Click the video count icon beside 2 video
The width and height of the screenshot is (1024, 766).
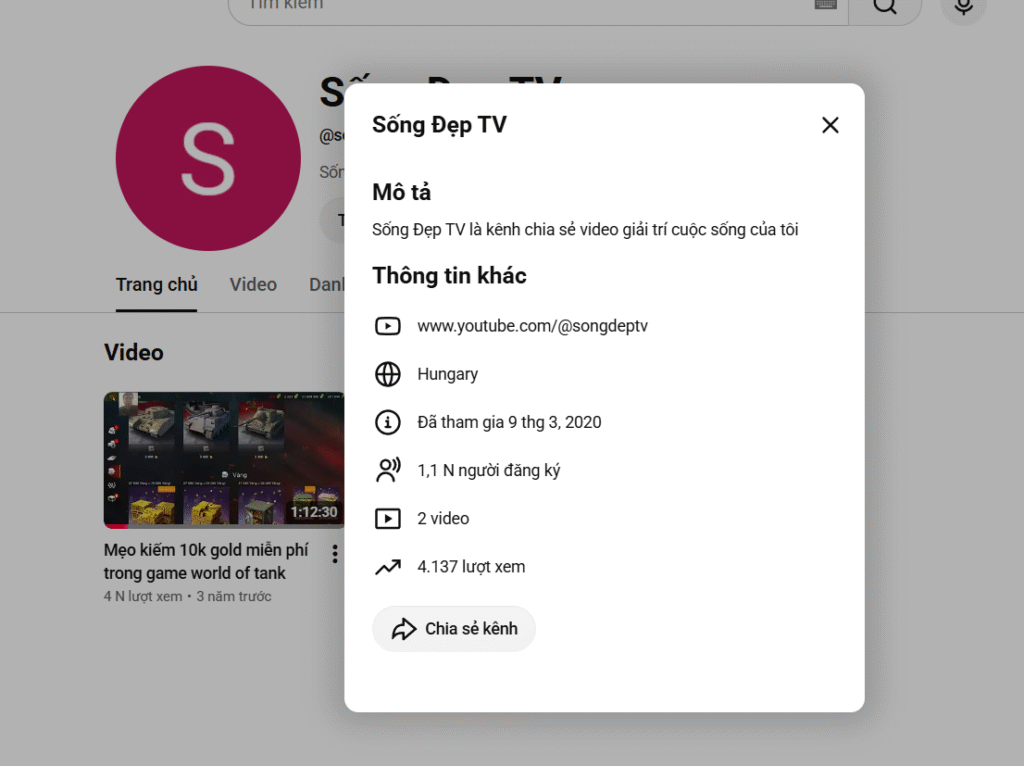coord(387,519)
